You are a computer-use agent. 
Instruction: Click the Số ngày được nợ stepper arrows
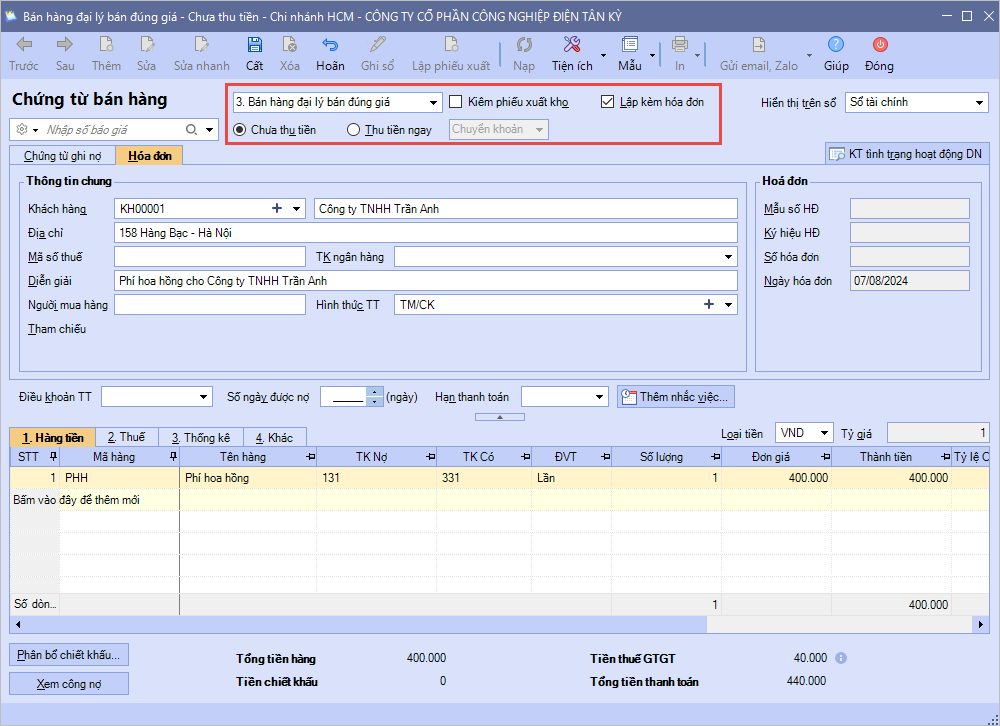[375, 397]
